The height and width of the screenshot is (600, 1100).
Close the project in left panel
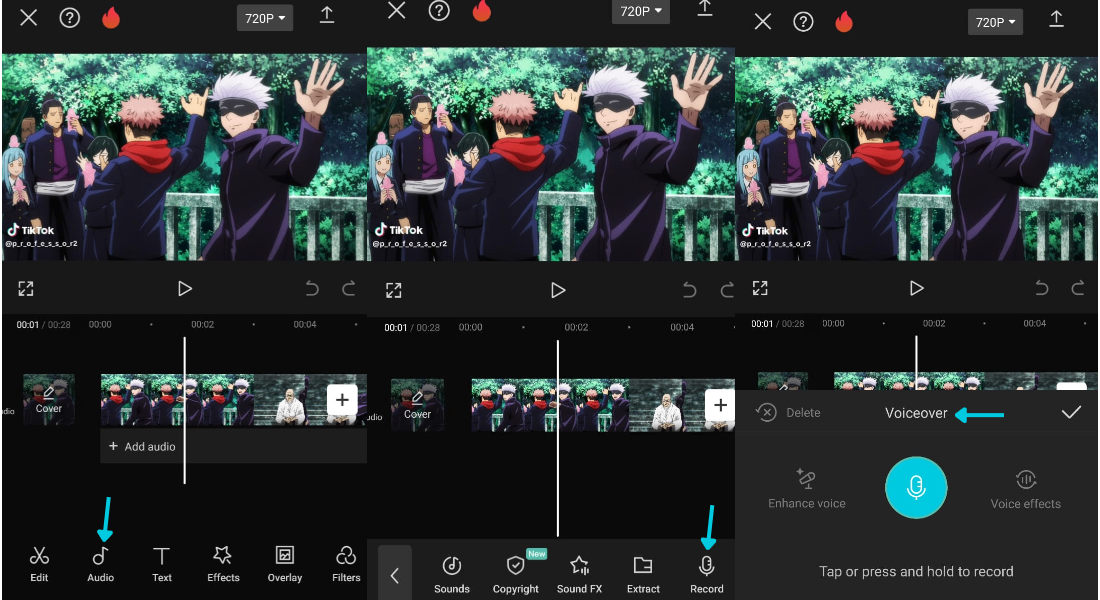coord(29,18)
